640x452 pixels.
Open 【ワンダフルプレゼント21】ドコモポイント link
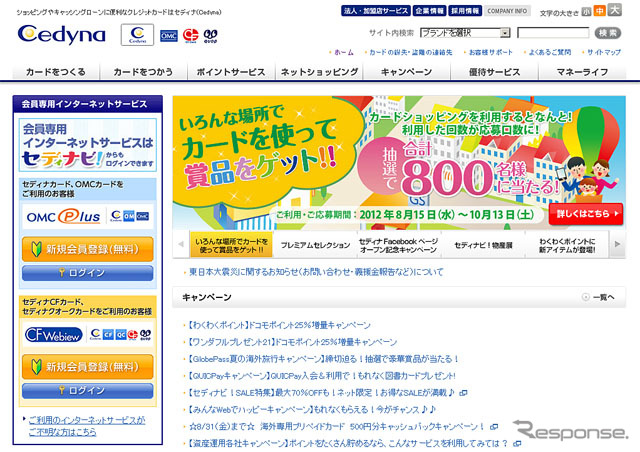coord(291,342)
